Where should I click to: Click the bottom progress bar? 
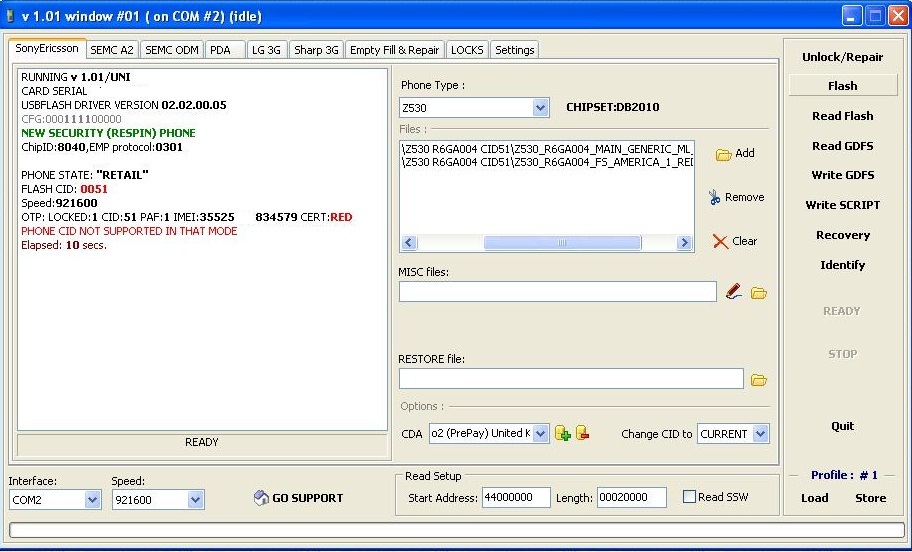pyautogui.click(x=456, y=530)
